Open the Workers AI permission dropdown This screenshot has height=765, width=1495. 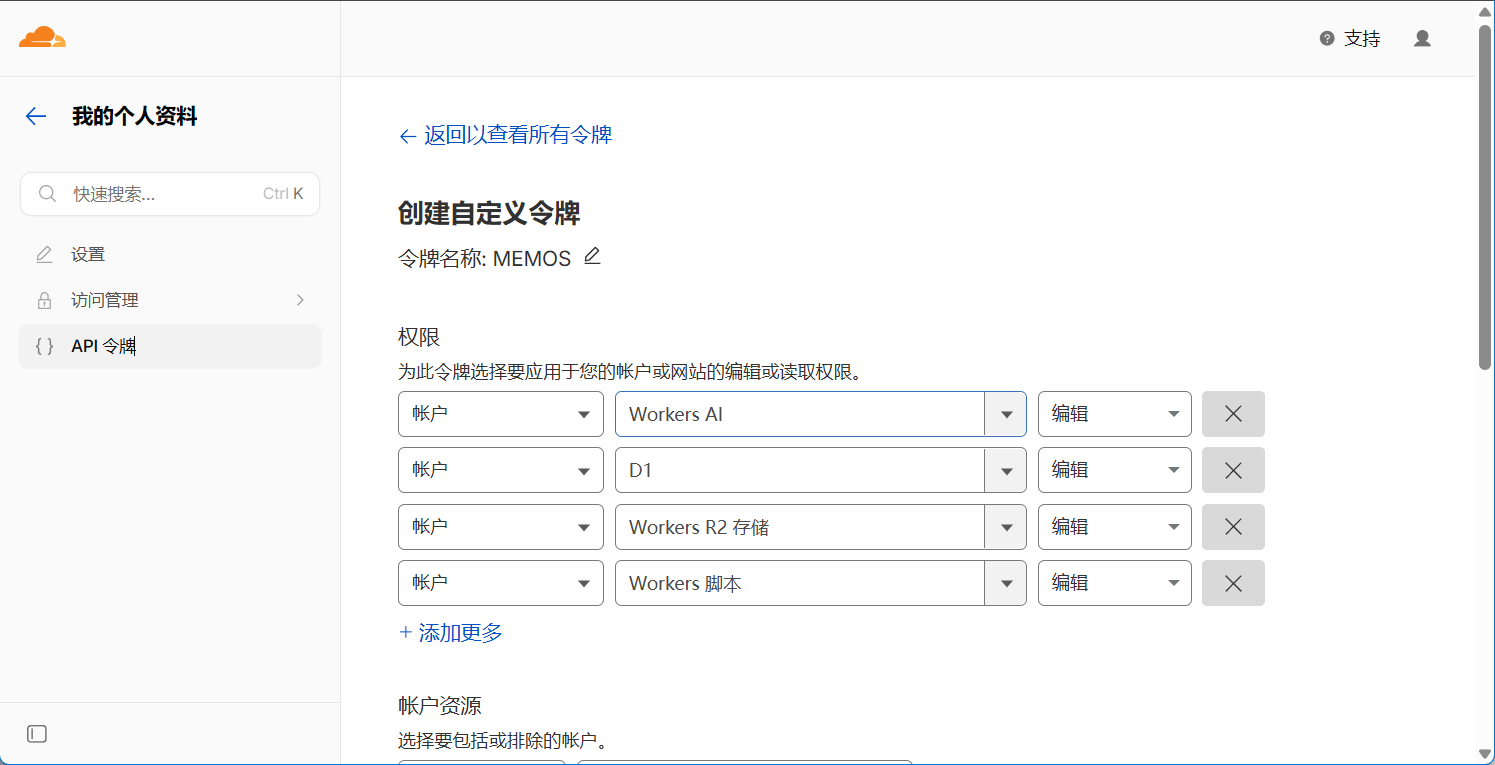pyautogui.click(x=821, y=414)
